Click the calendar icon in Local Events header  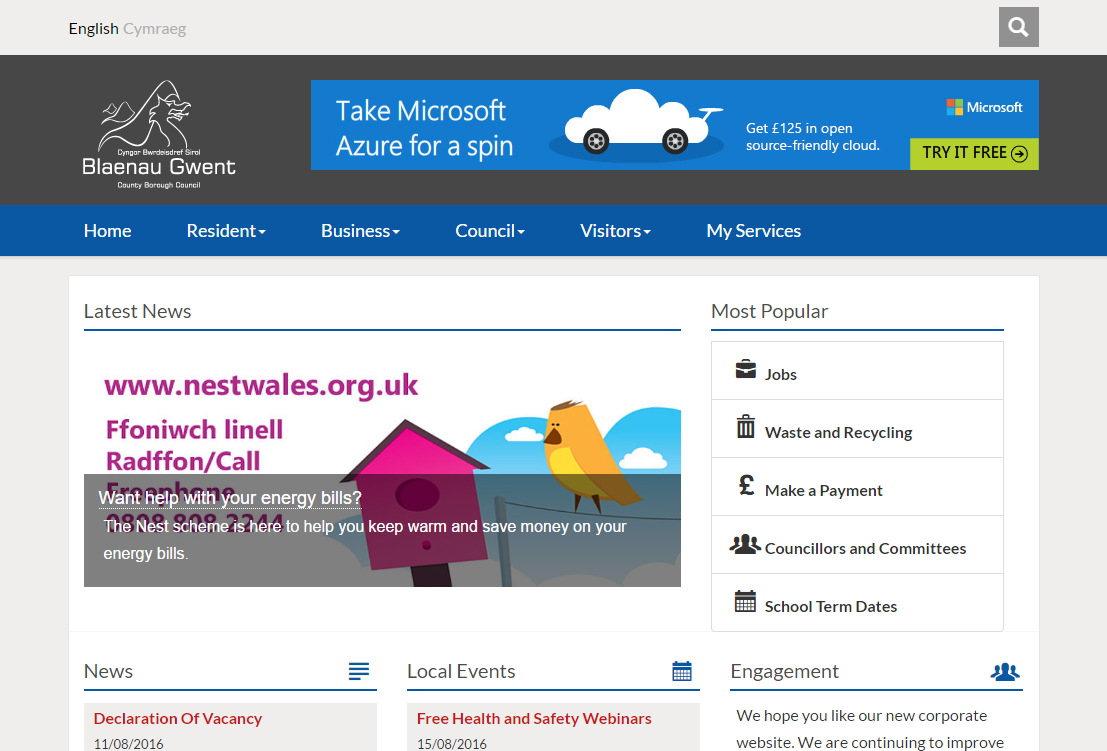pos(682,671)
